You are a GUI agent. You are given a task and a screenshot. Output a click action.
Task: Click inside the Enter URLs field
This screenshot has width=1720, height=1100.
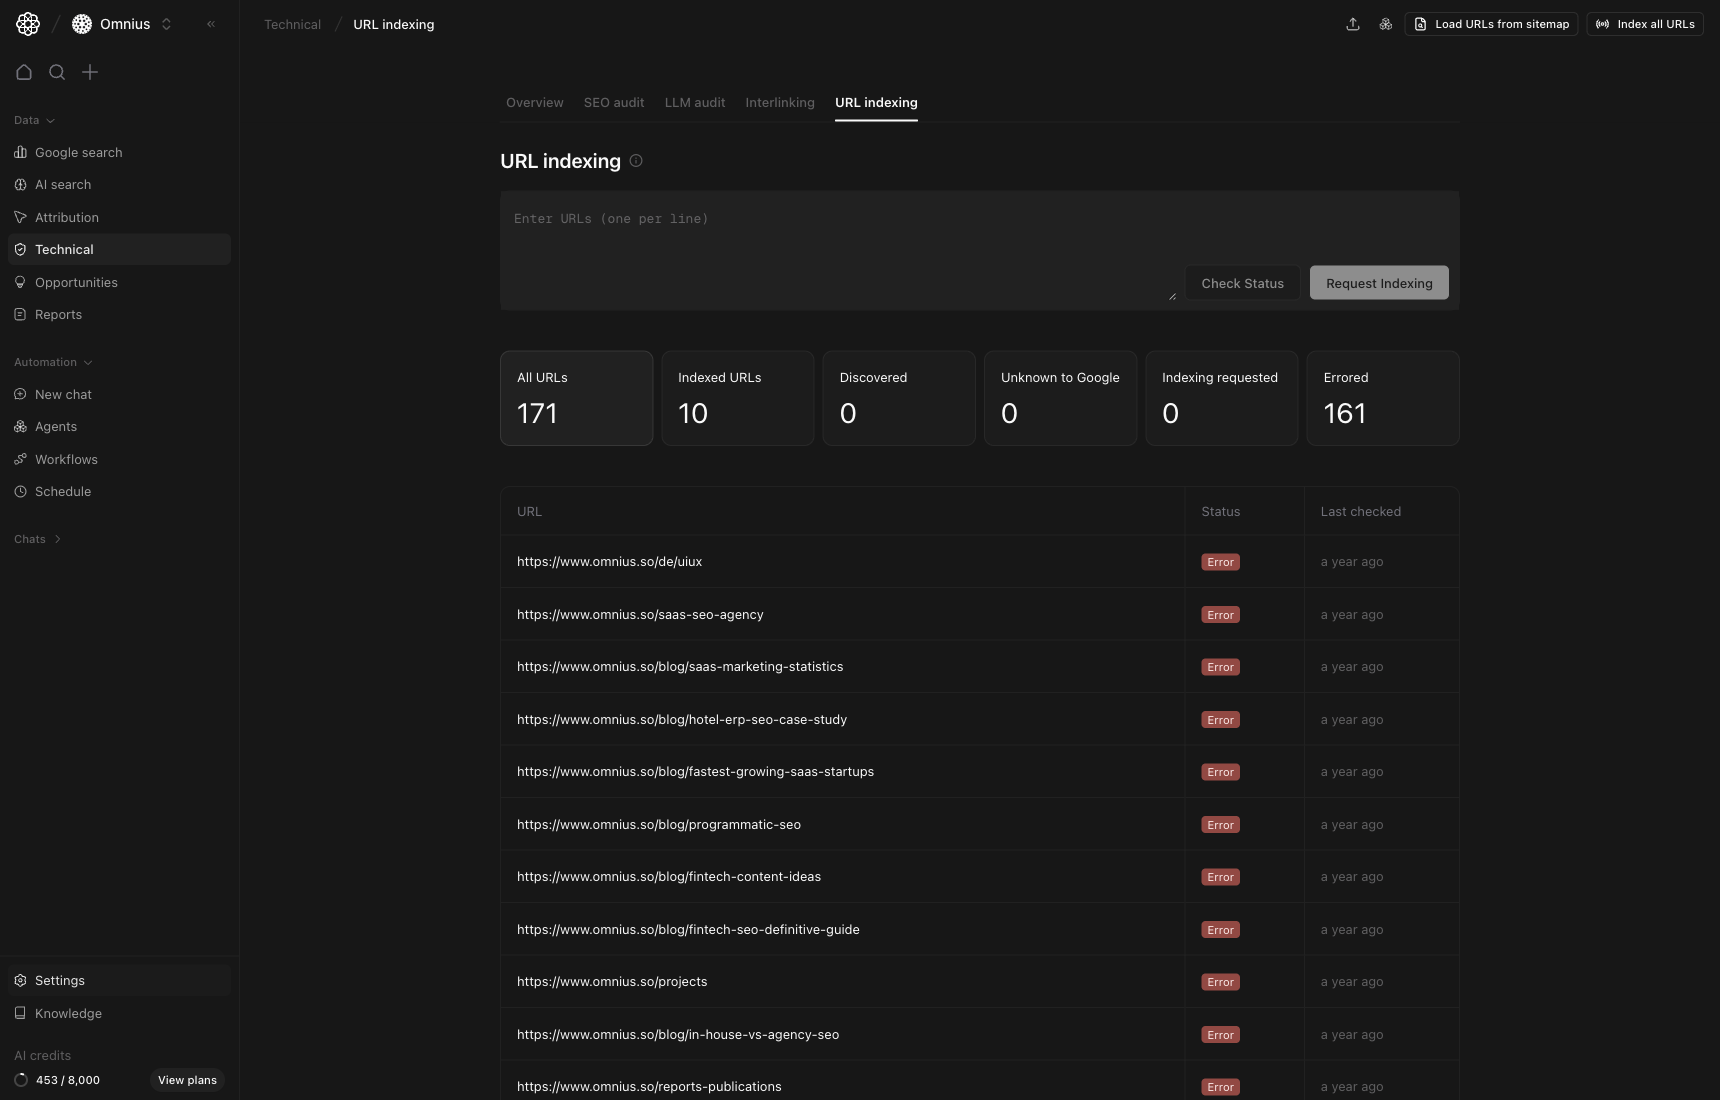pos(840,240)
